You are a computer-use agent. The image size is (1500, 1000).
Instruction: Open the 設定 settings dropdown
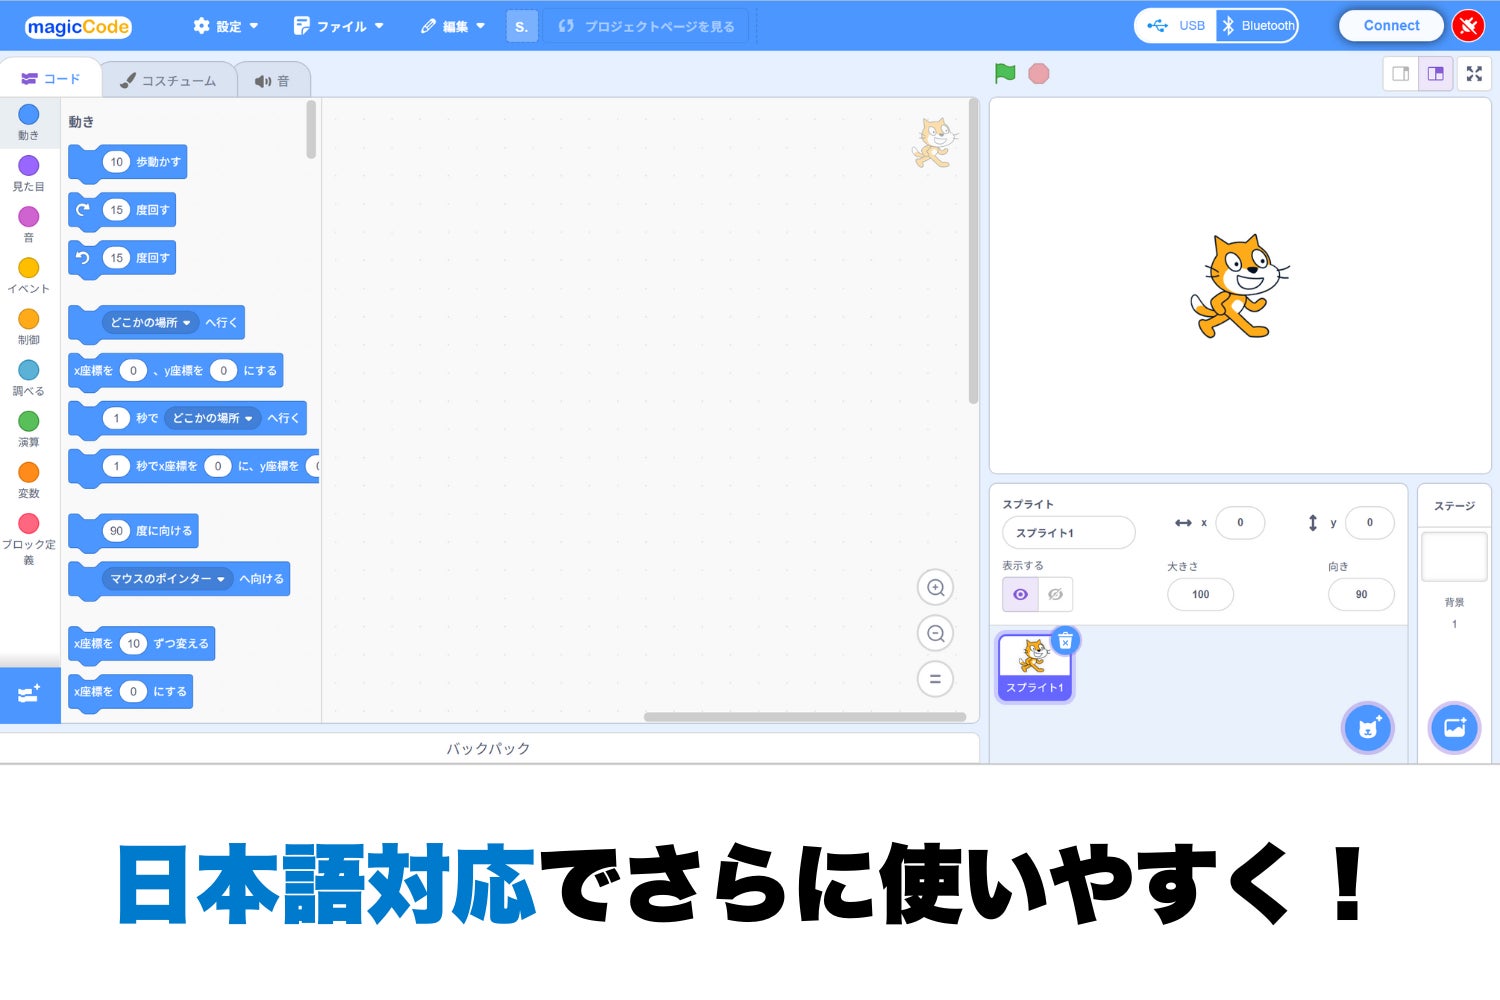click(226, 26)
